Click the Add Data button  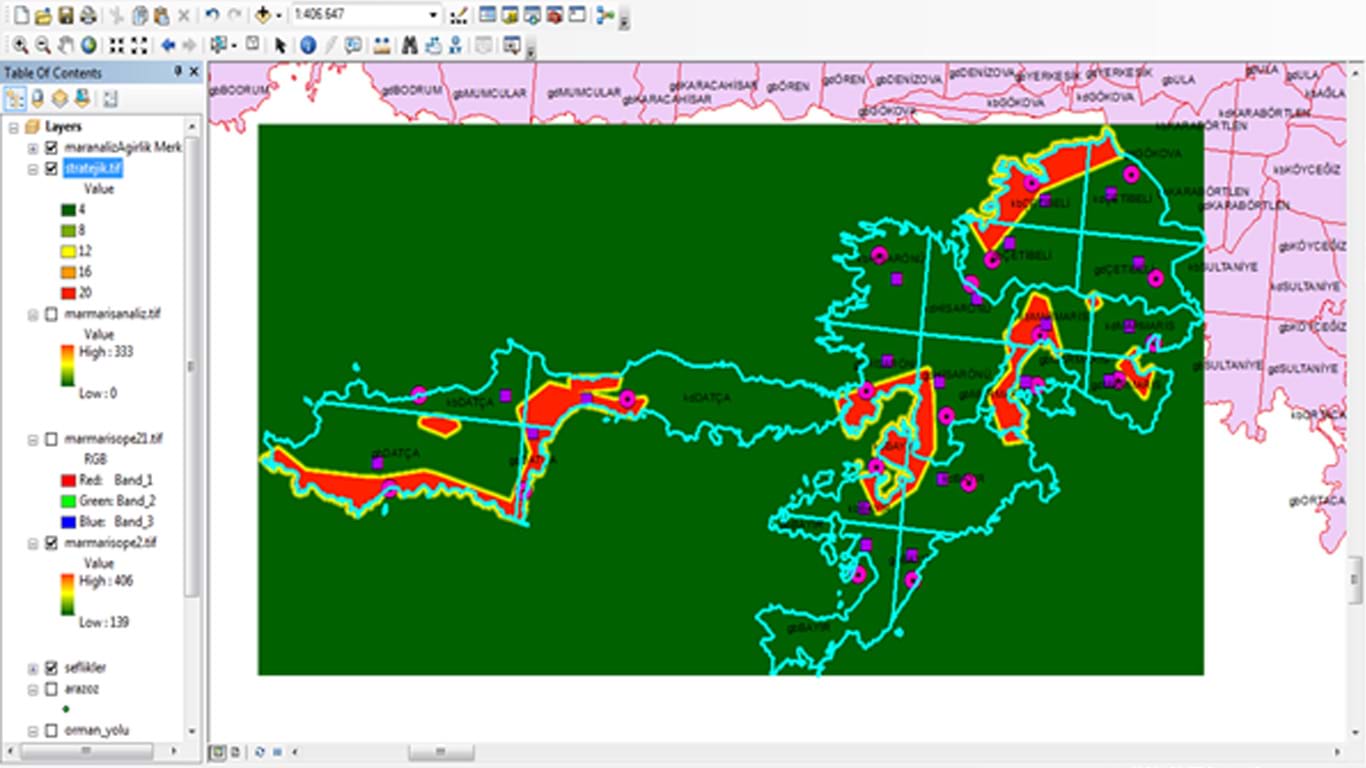pyautogui.click(x=262, y=16)
